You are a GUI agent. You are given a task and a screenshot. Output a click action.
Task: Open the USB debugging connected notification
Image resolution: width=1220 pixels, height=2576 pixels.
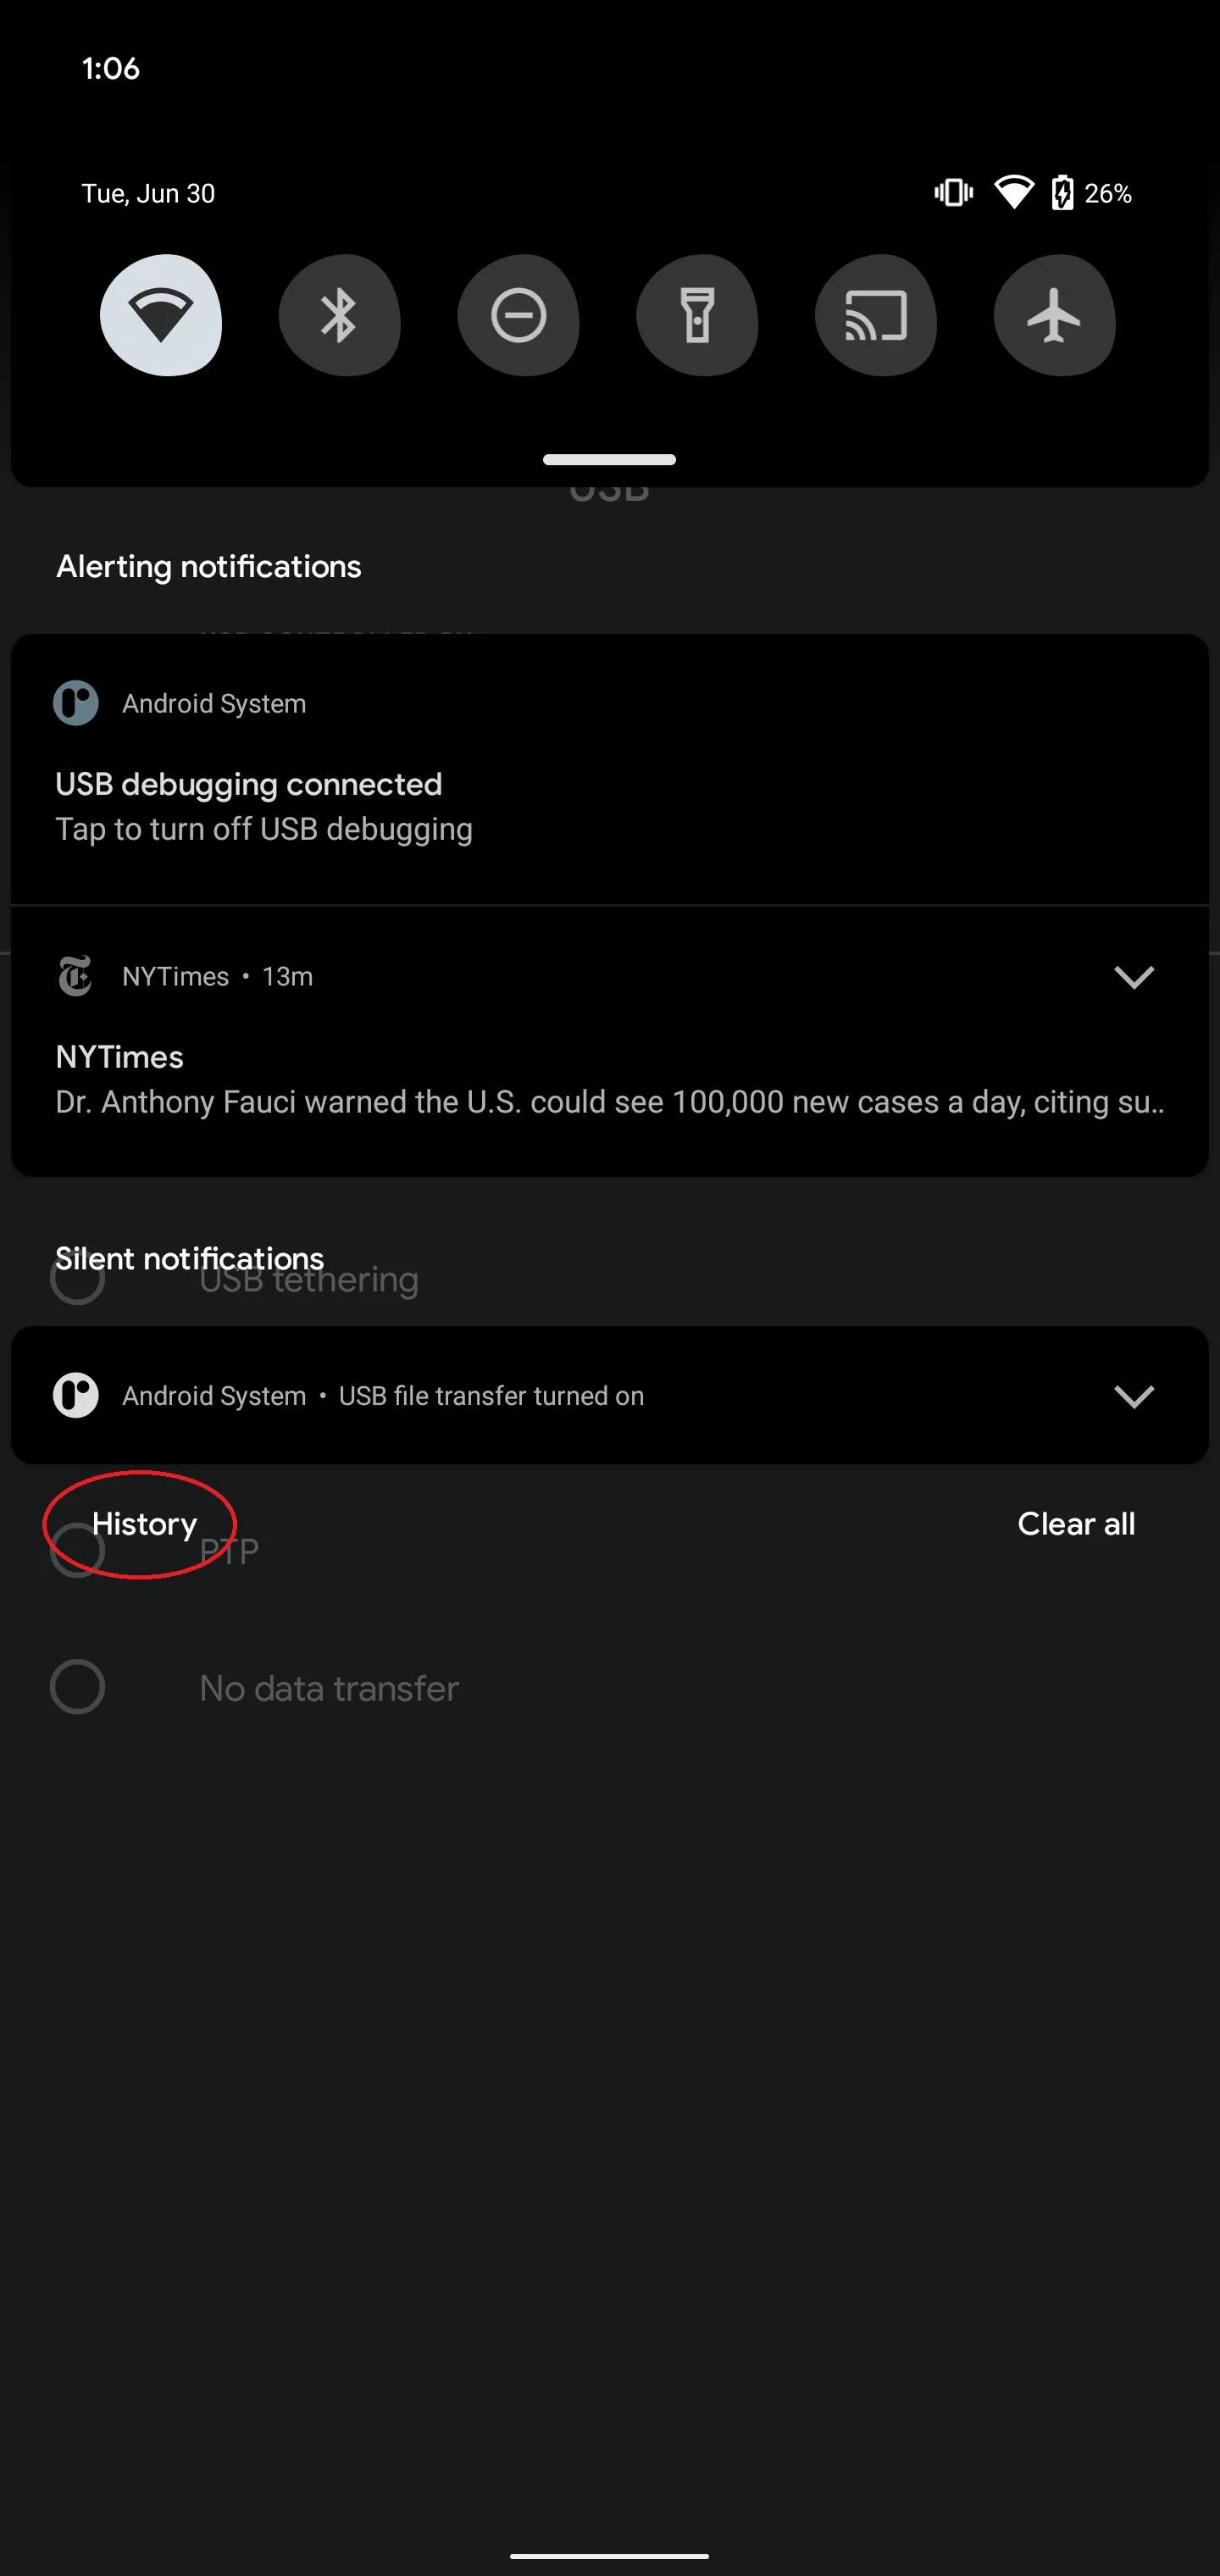609,770
